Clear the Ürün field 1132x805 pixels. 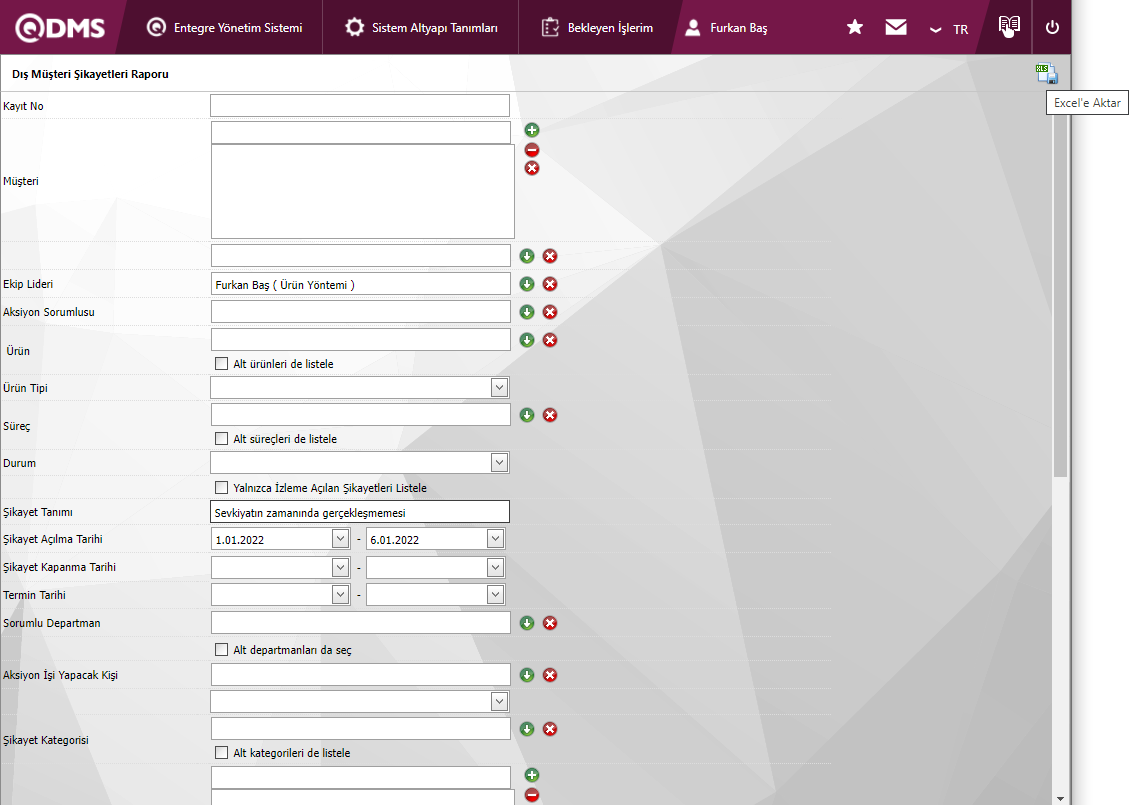[x=550, y=340]
